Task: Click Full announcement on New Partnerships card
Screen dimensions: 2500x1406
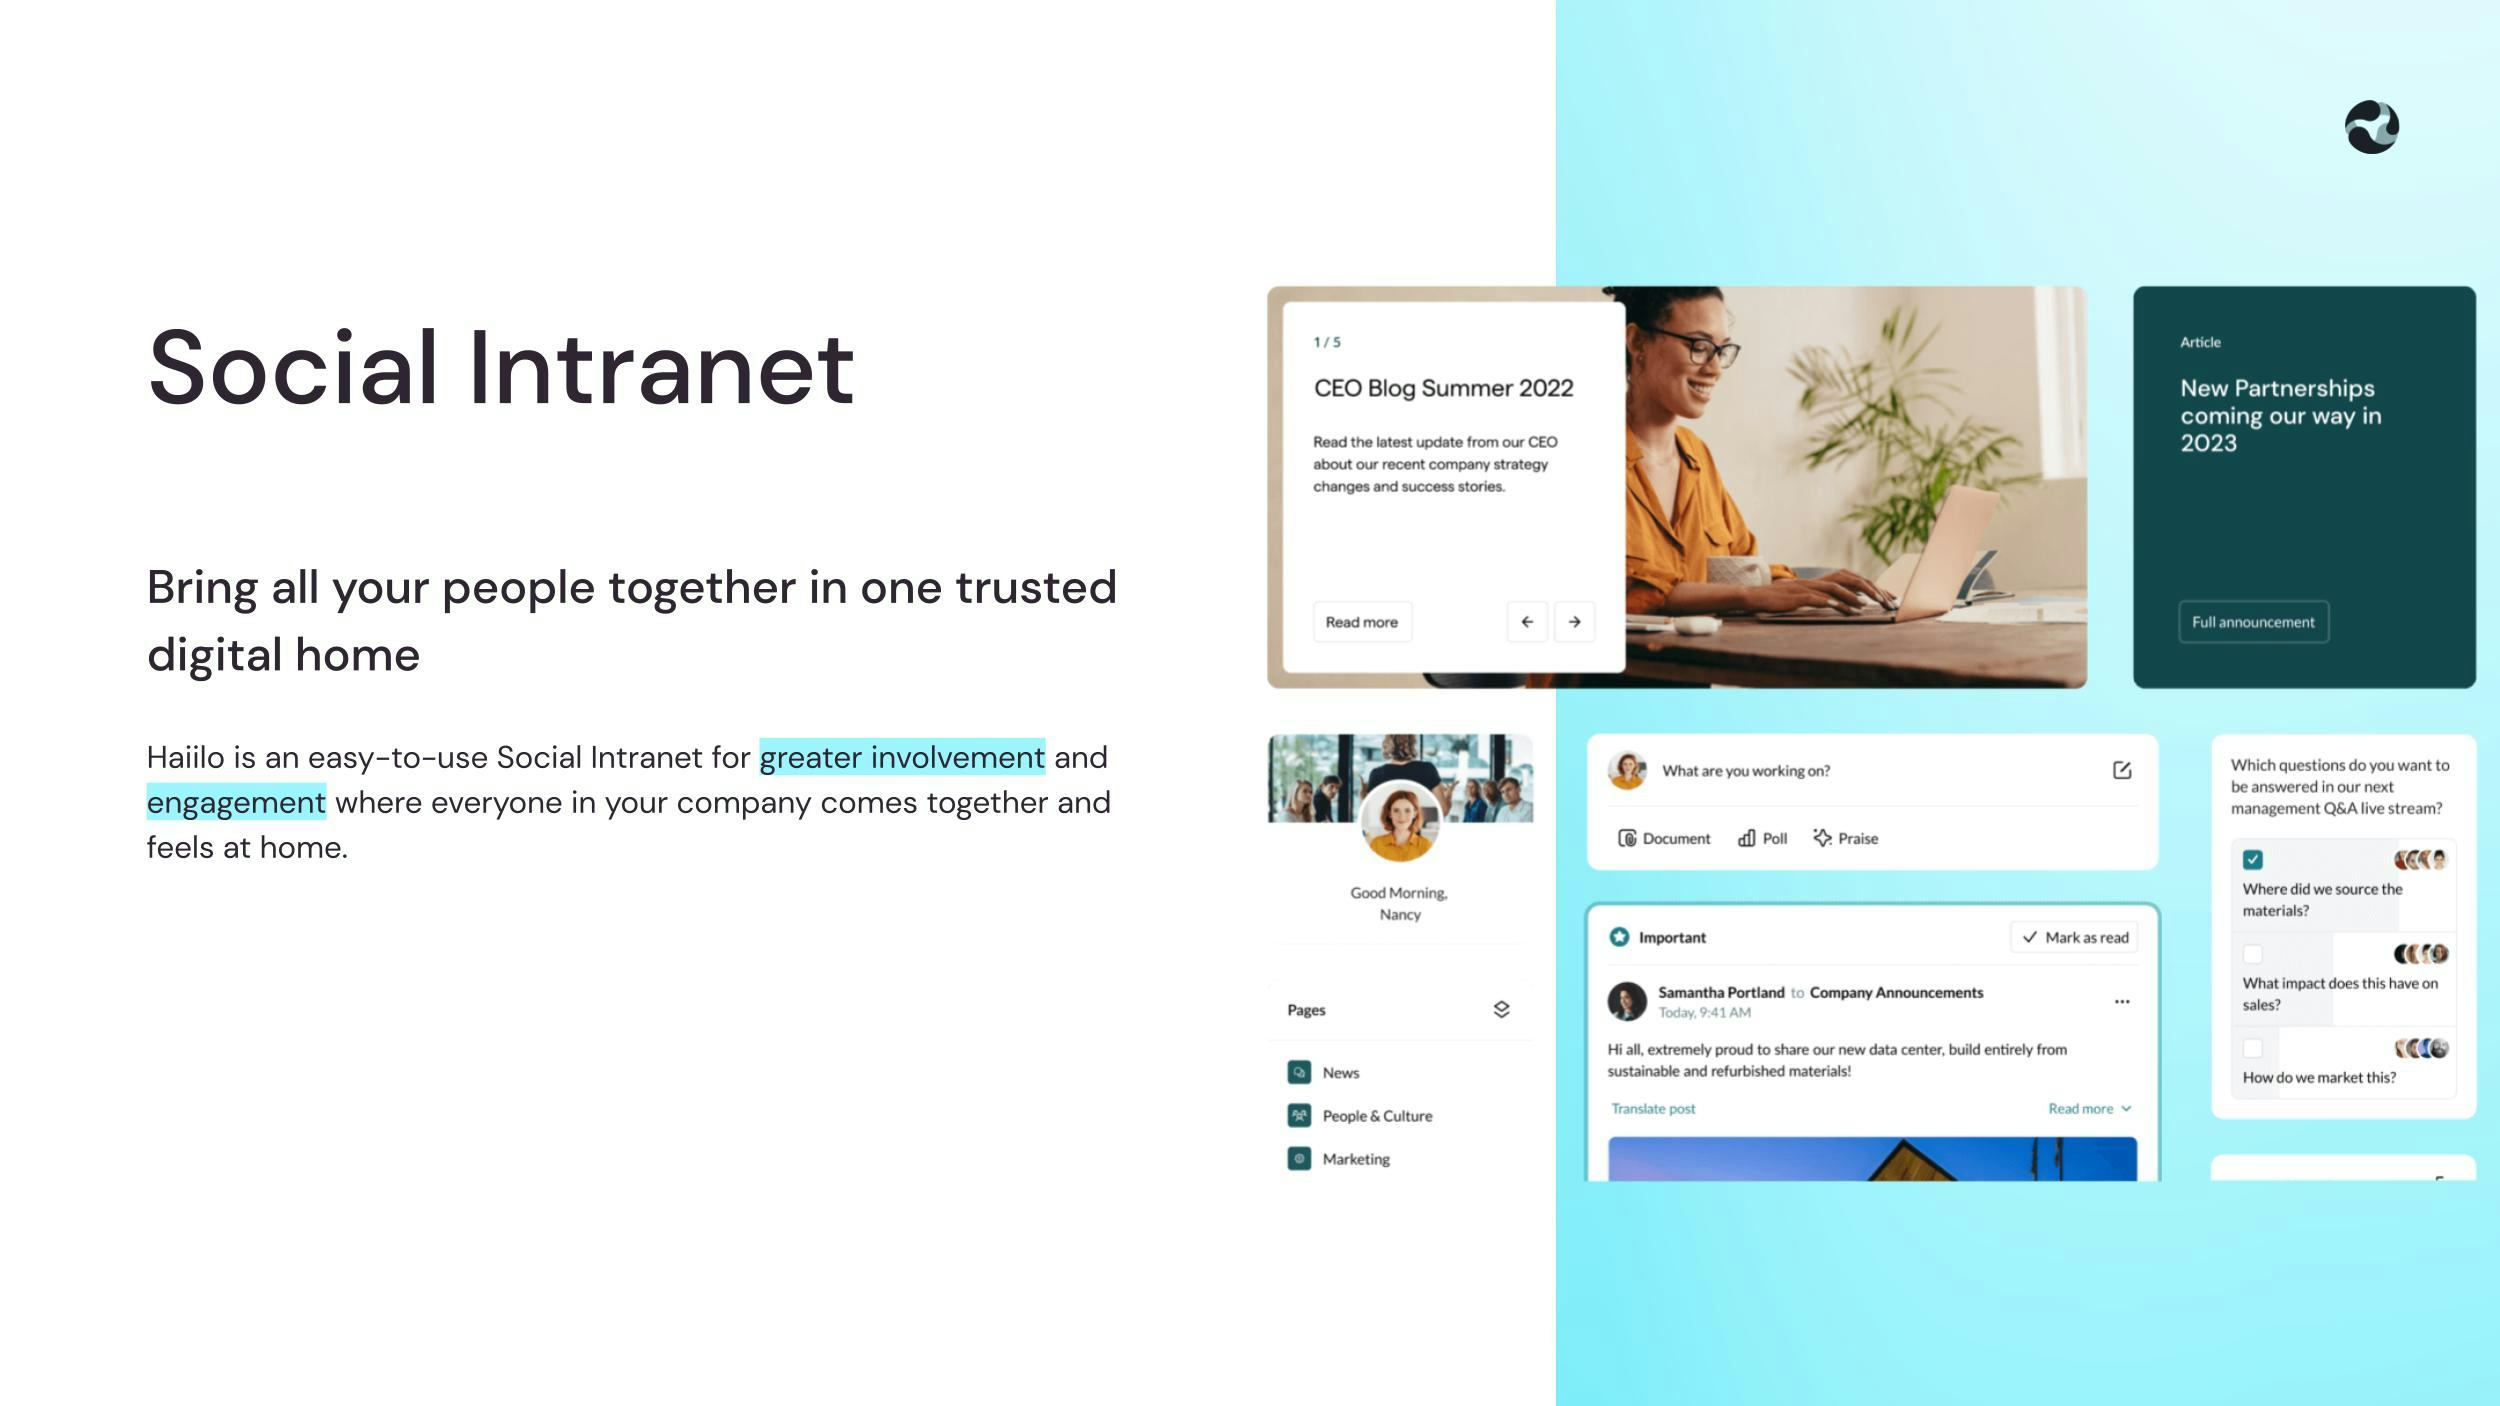Action: [x=2251, y=621]
